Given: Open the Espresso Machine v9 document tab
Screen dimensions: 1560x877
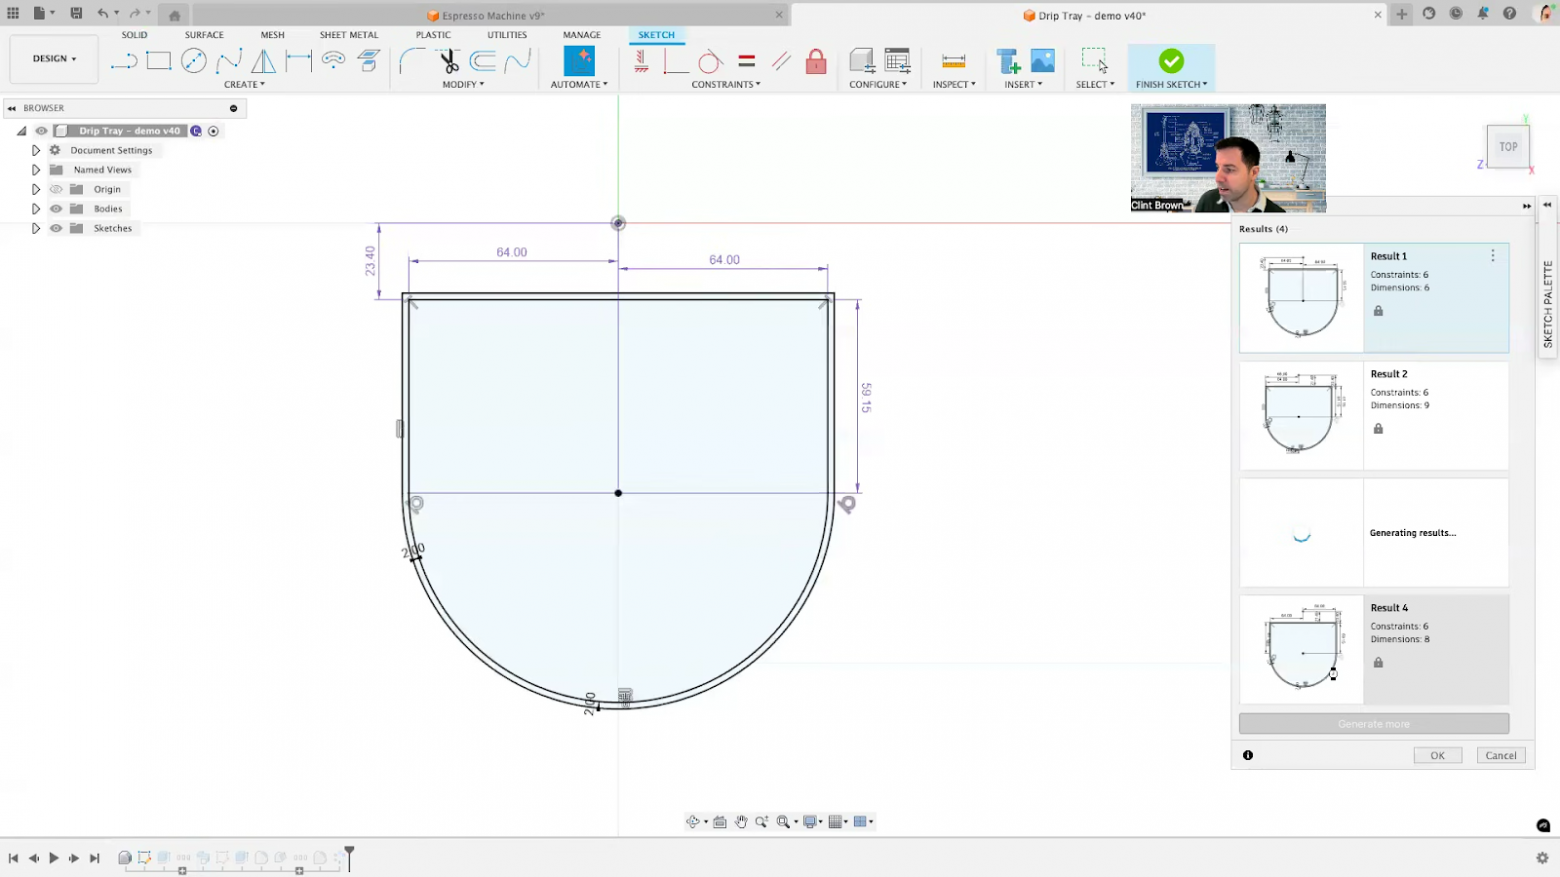Looking at the screenshot, I should (x=492, y=16).
